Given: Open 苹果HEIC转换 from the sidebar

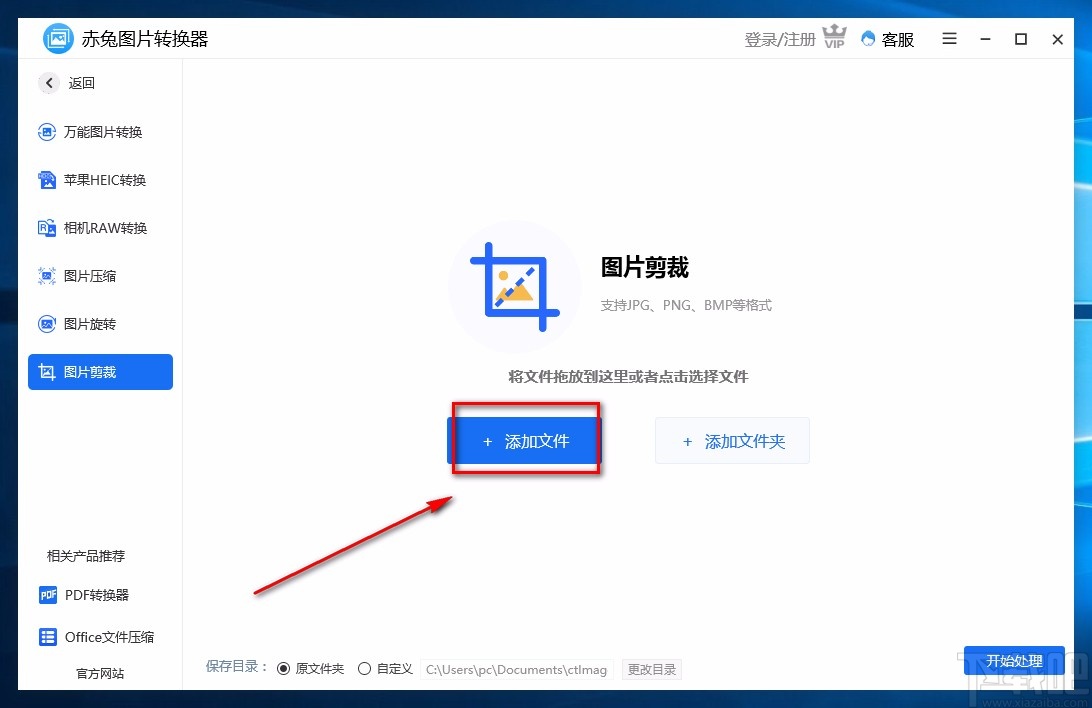Looking at the screenshot, I should pos(45,180).
